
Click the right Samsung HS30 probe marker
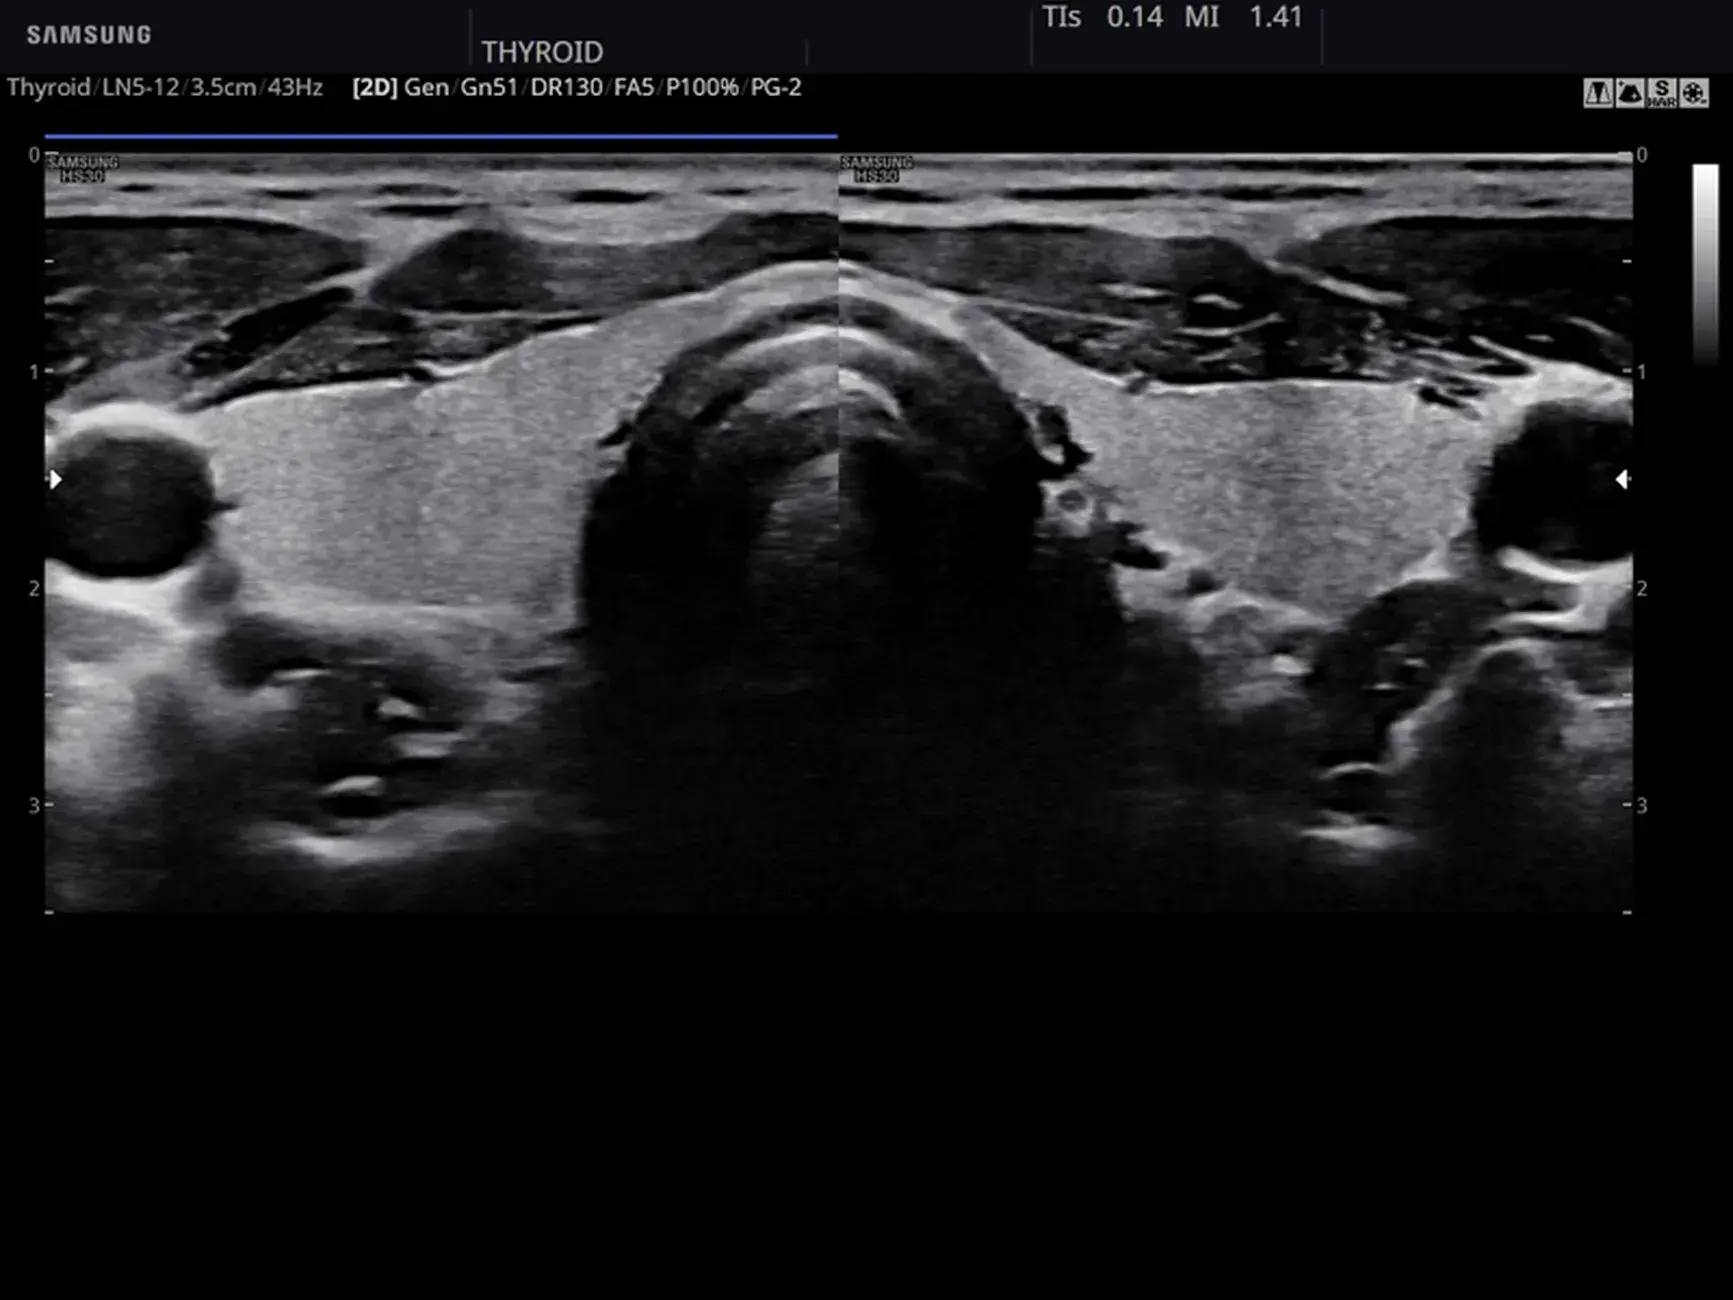pos(877,169)
